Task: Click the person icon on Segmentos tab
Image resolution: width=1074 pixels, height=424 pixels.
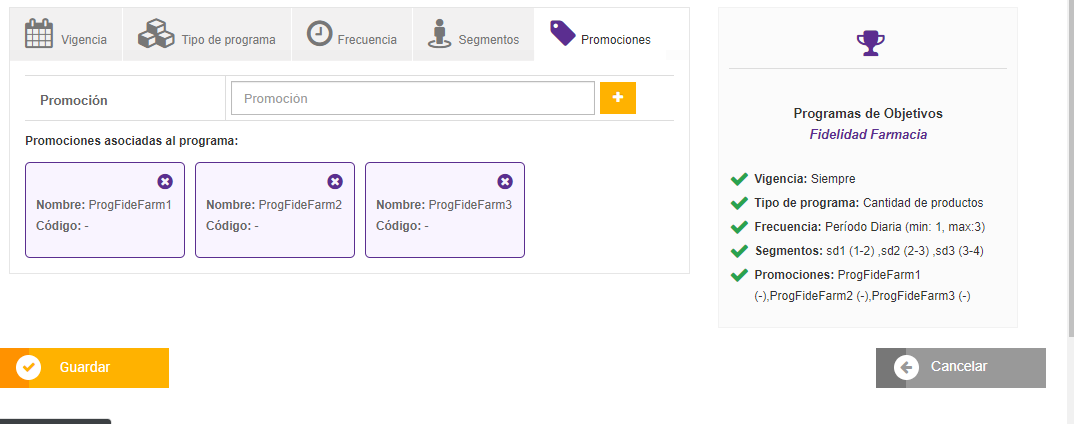Action: [439, 34]
